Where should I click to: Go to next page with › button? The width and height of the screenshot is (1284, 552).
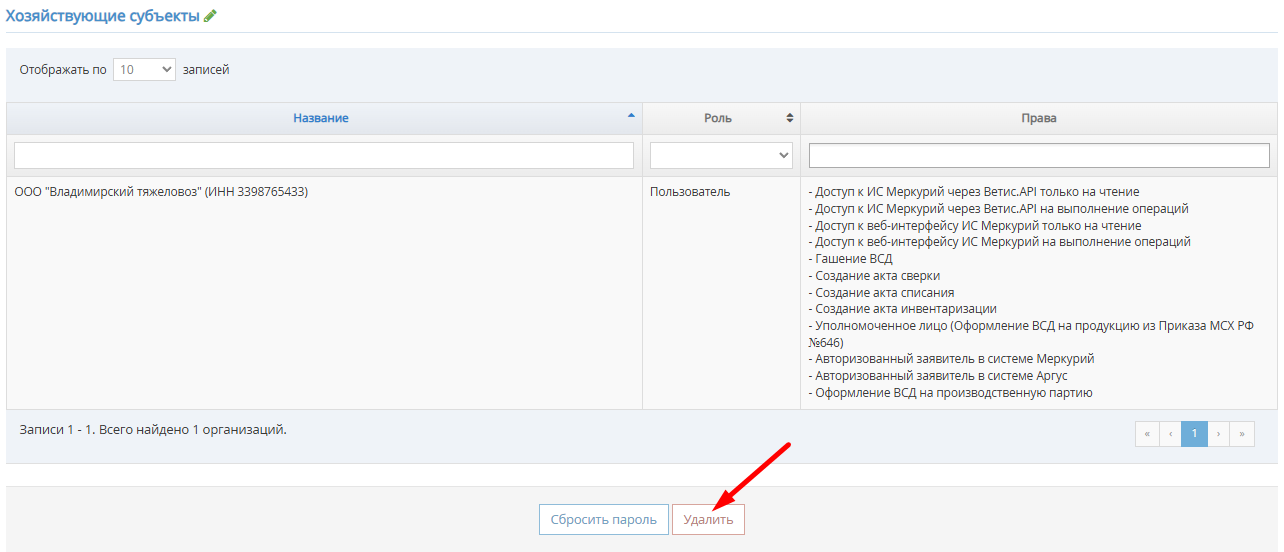coord(1218,433)
